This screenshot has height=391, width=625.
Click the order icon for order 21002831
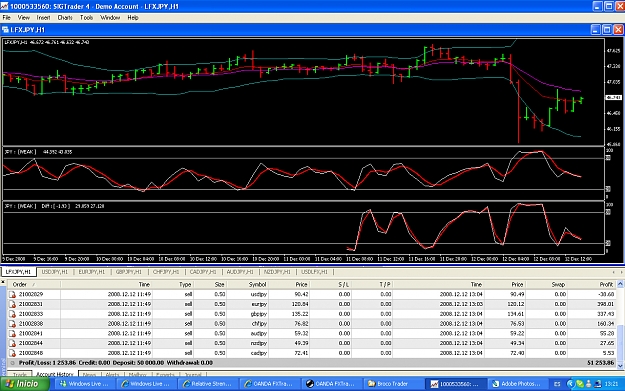(12, 304)
